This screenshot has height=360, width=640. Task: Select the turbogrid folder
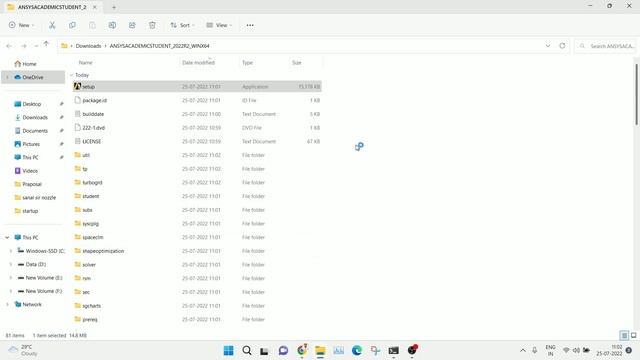coord(198,182)
